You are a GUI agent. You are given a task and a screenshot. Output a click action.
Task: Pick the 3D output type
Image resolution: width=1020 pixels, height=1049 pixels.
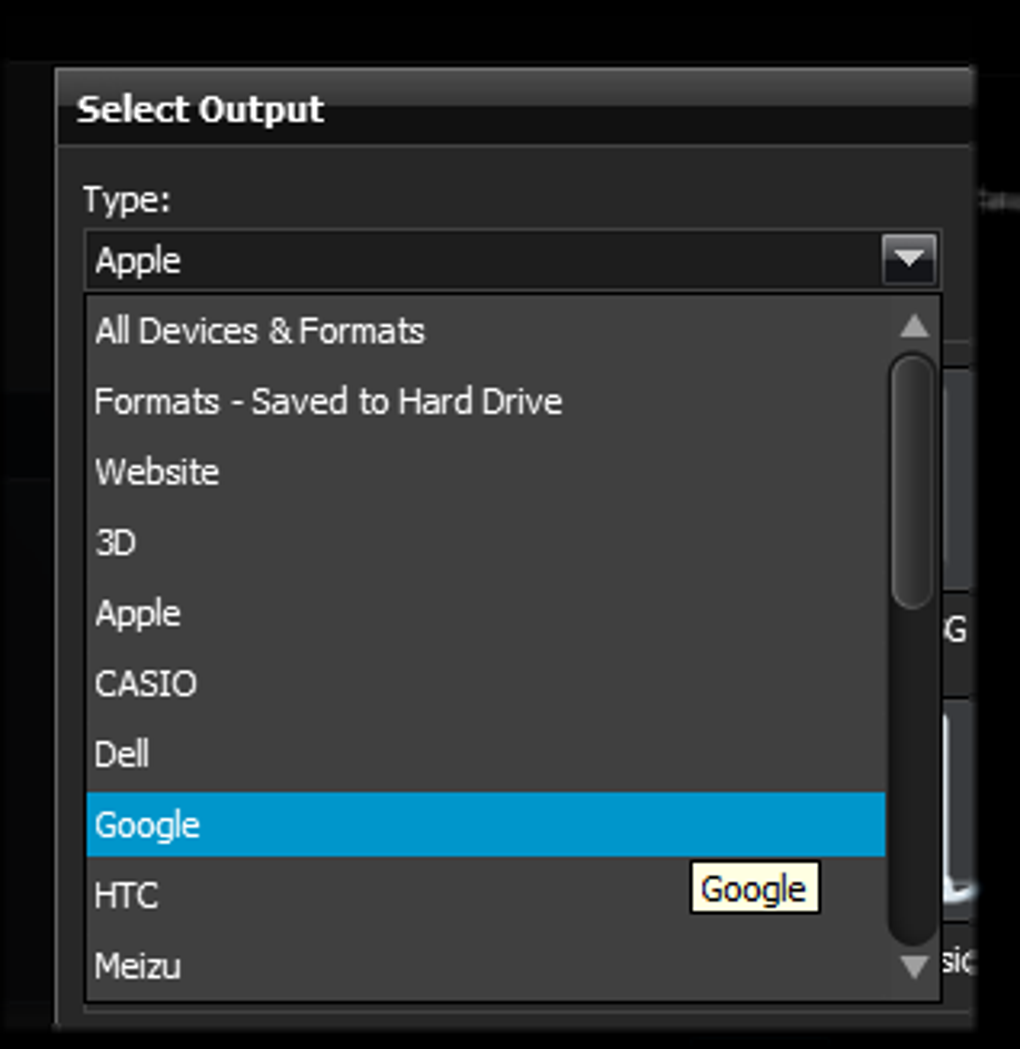click(x=486, y=543)
